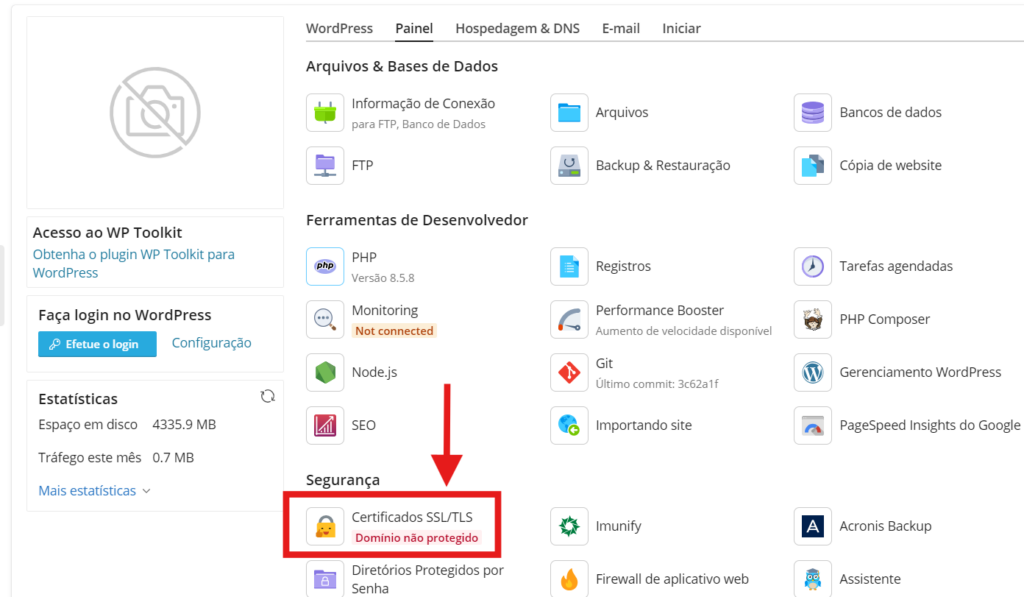This screenshot has width=1024, height=597.
Task: Click the Importando site label
Action: 643,425
